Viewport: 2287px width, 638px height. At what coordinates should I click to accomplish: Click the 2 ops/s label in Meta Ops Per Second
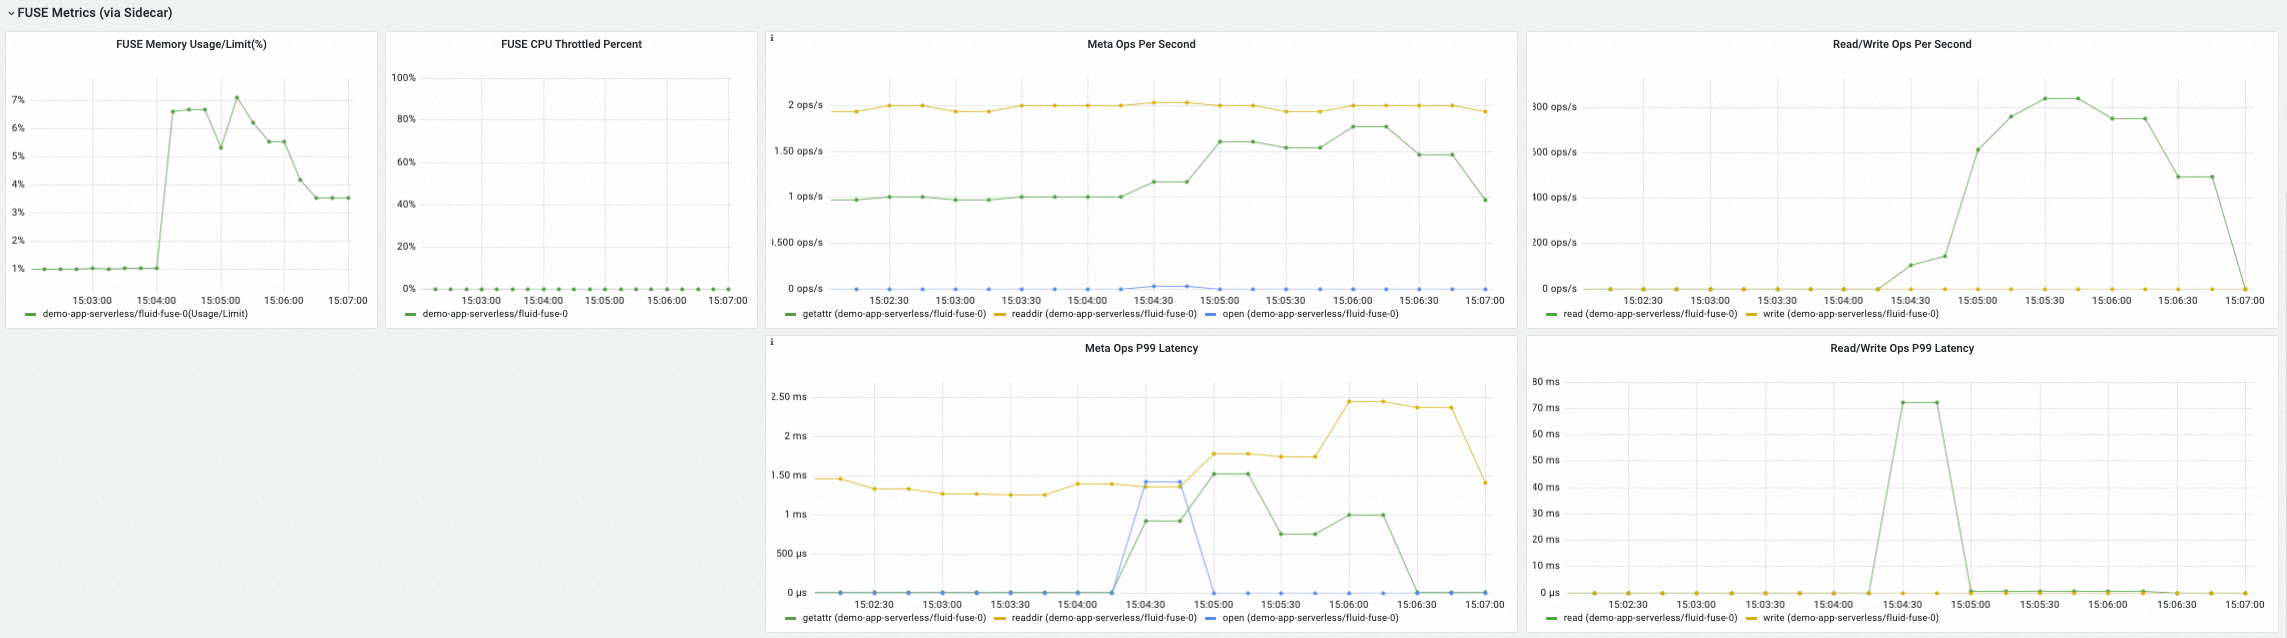pyautogui.click(x=805, y=105)
